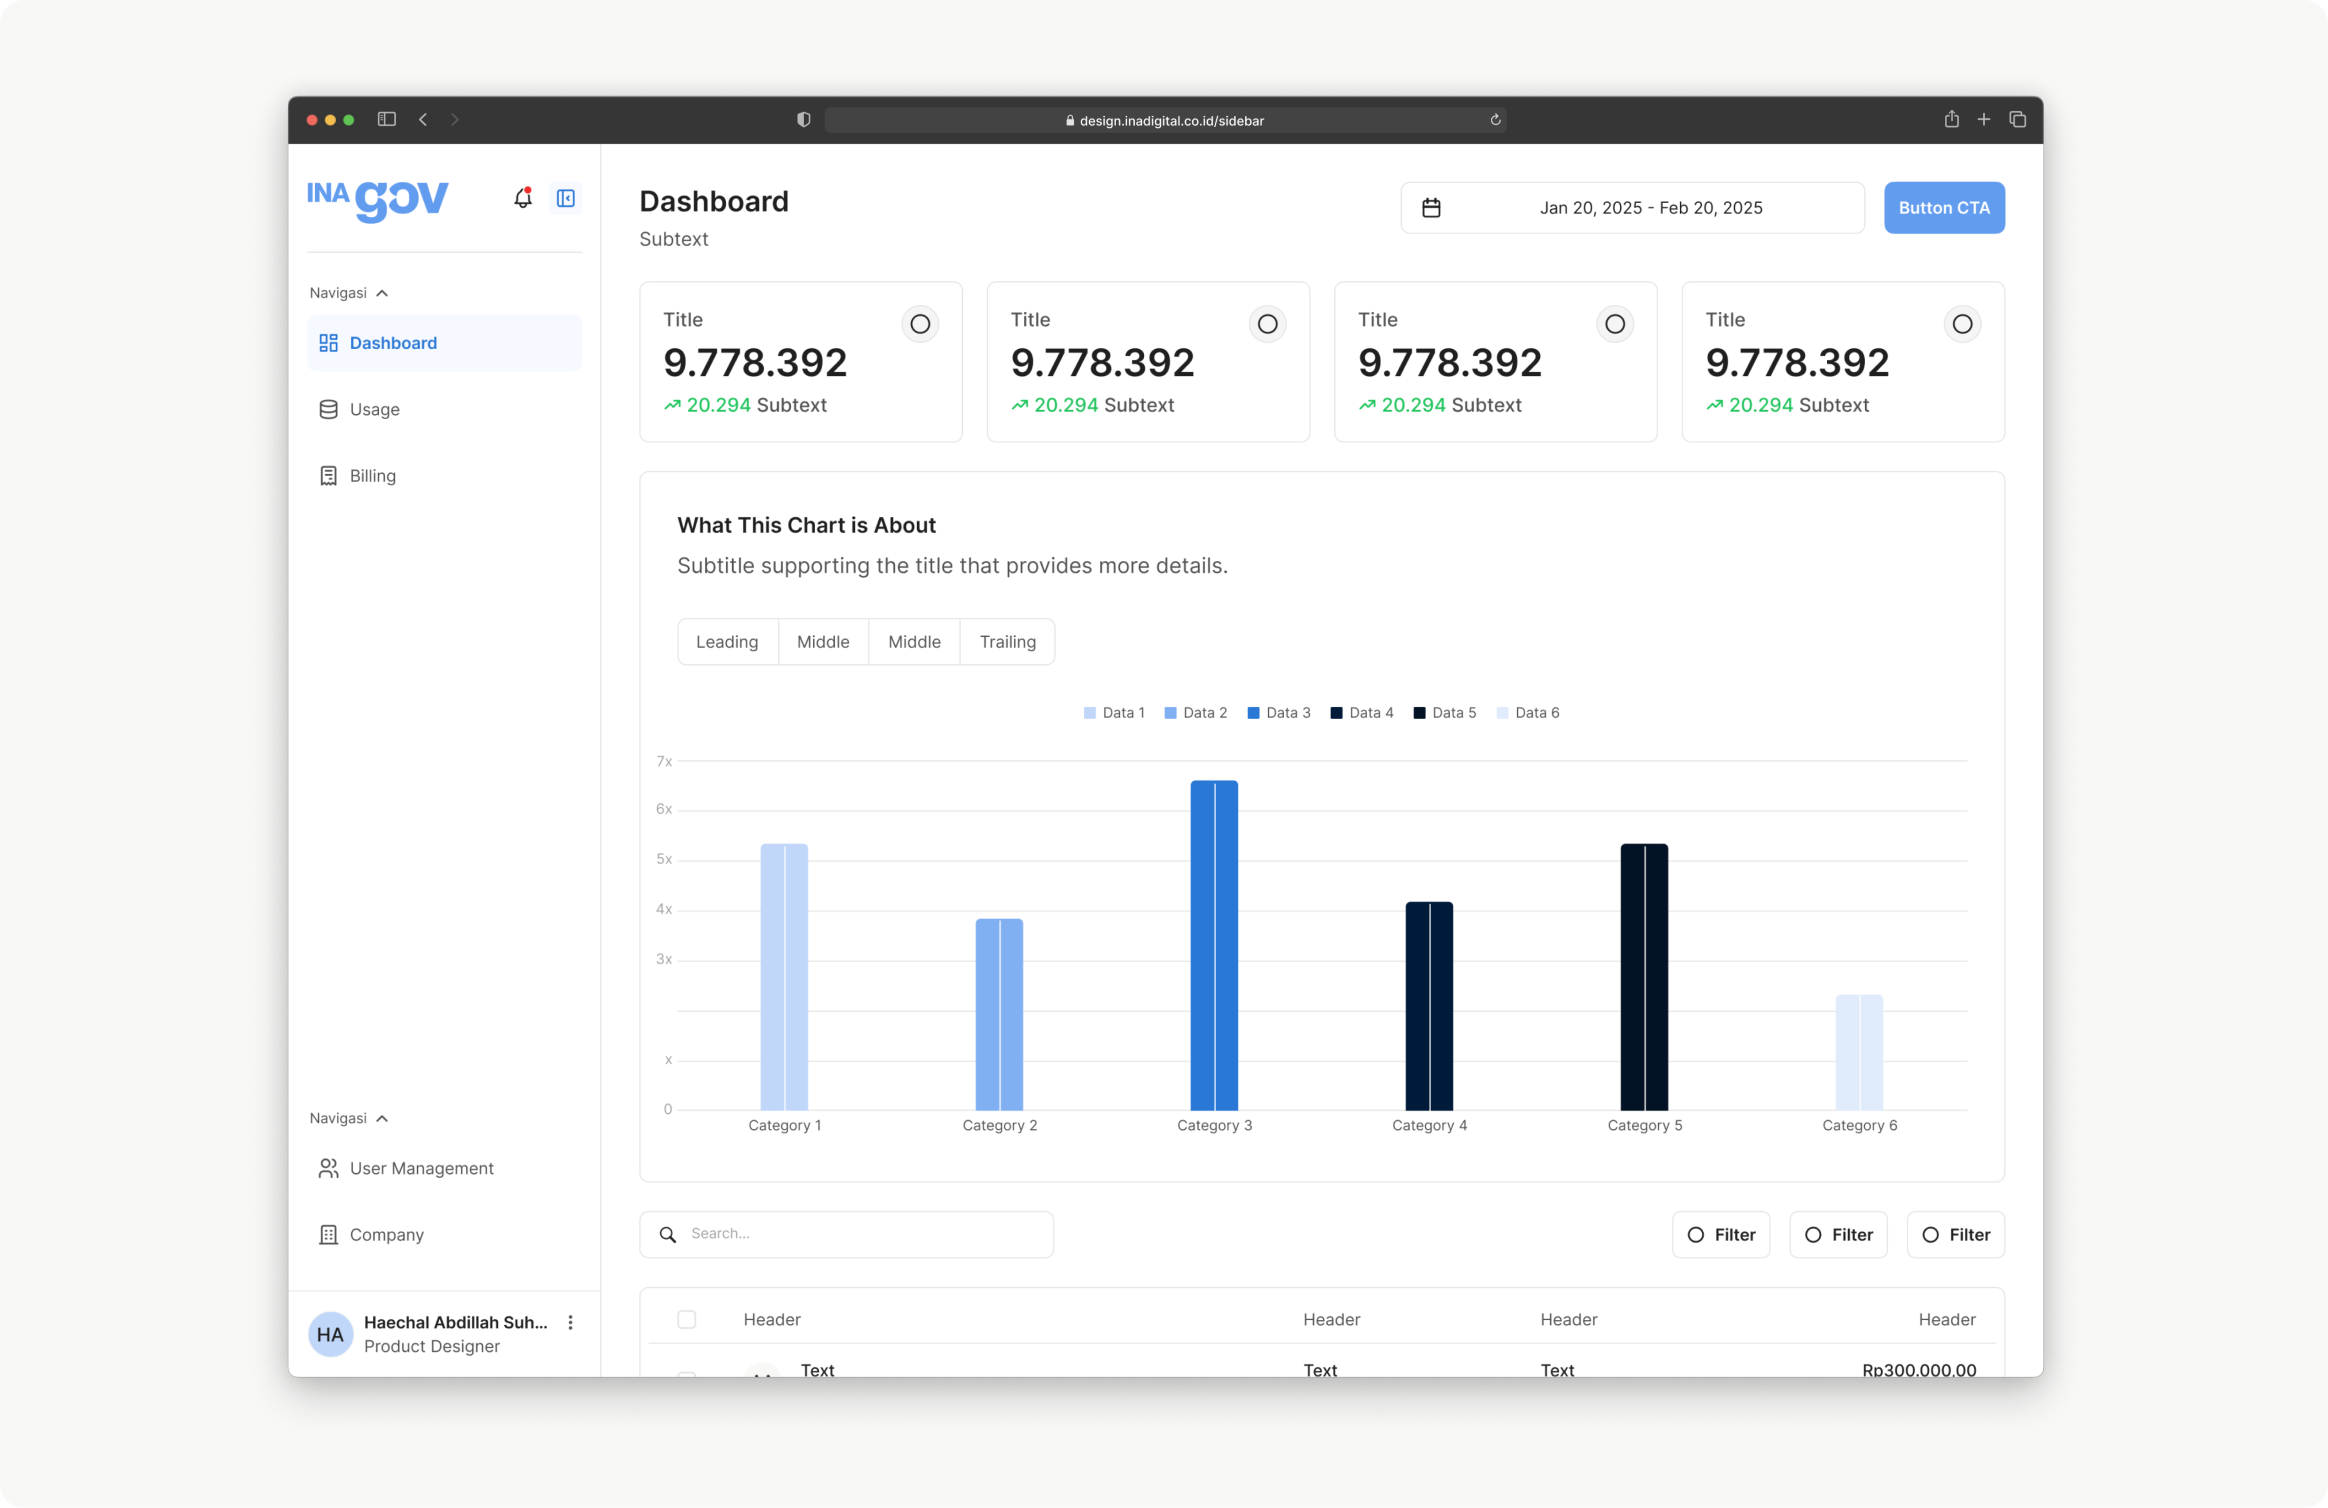
Task: Collapse sidebar using the panel toggle icon
Action: [566, 198]
